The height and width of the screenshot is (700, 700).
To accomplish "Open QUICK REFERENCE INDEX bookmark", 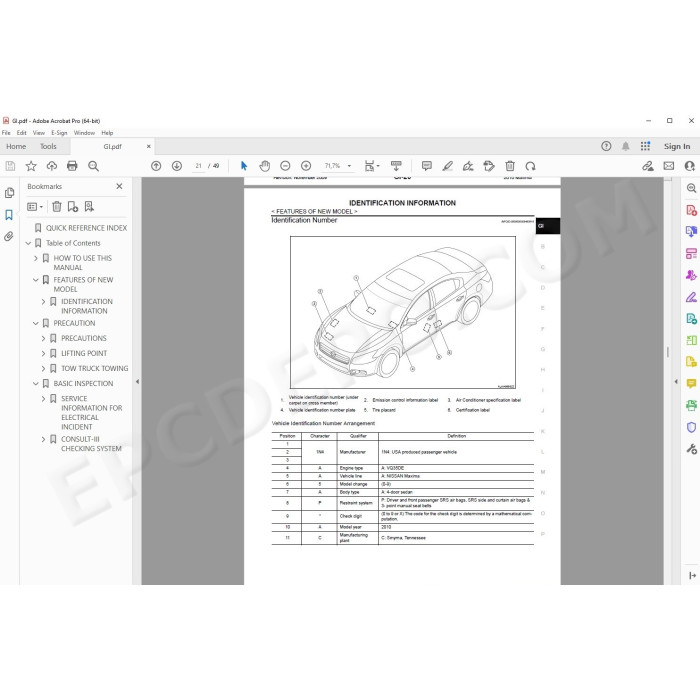I will (x=86, y=228).
